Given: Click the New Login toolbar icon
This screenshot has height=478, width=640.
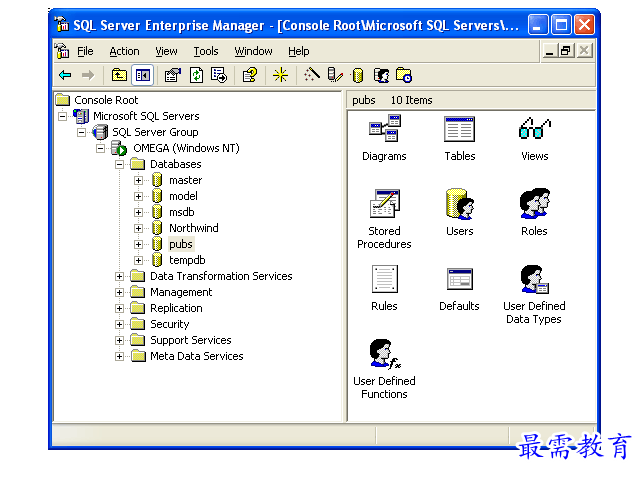Looking at the screenshot, I should point(381,76).
